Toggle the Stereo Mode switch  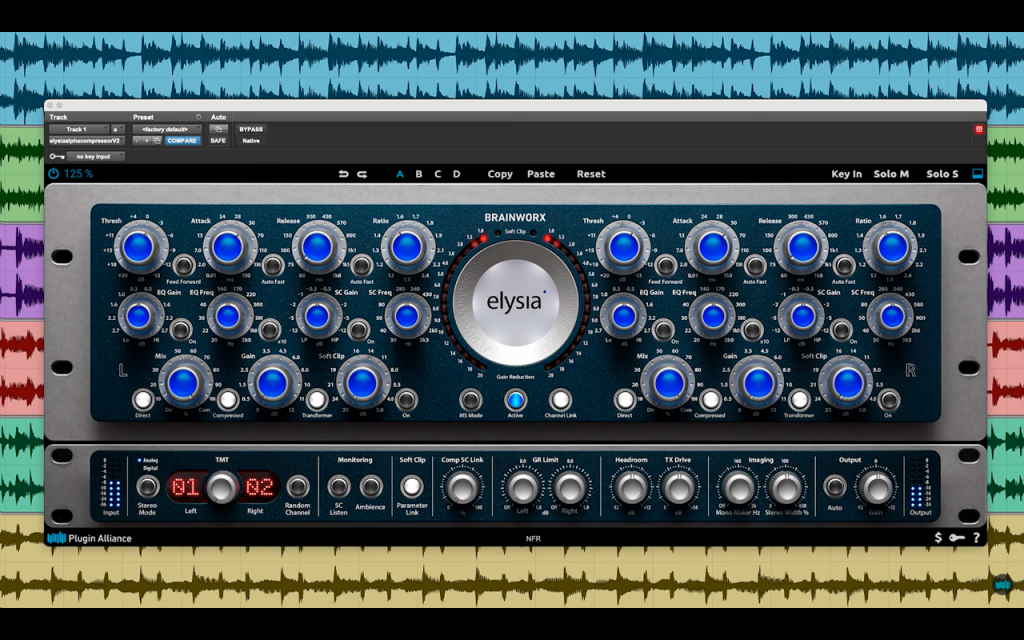pyautogui.click(x=148, y=487)
